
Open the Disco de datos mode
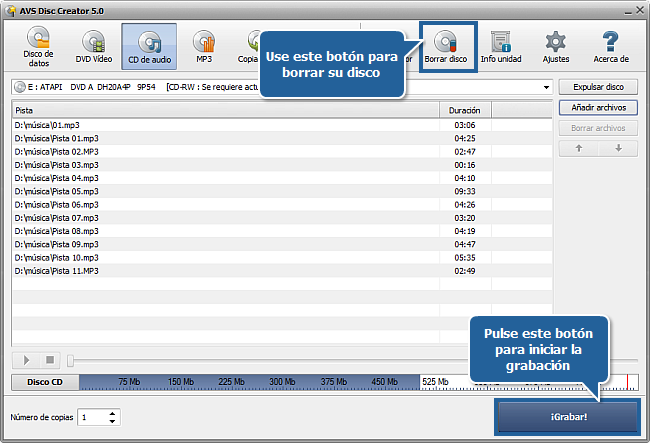coord(39,46)
